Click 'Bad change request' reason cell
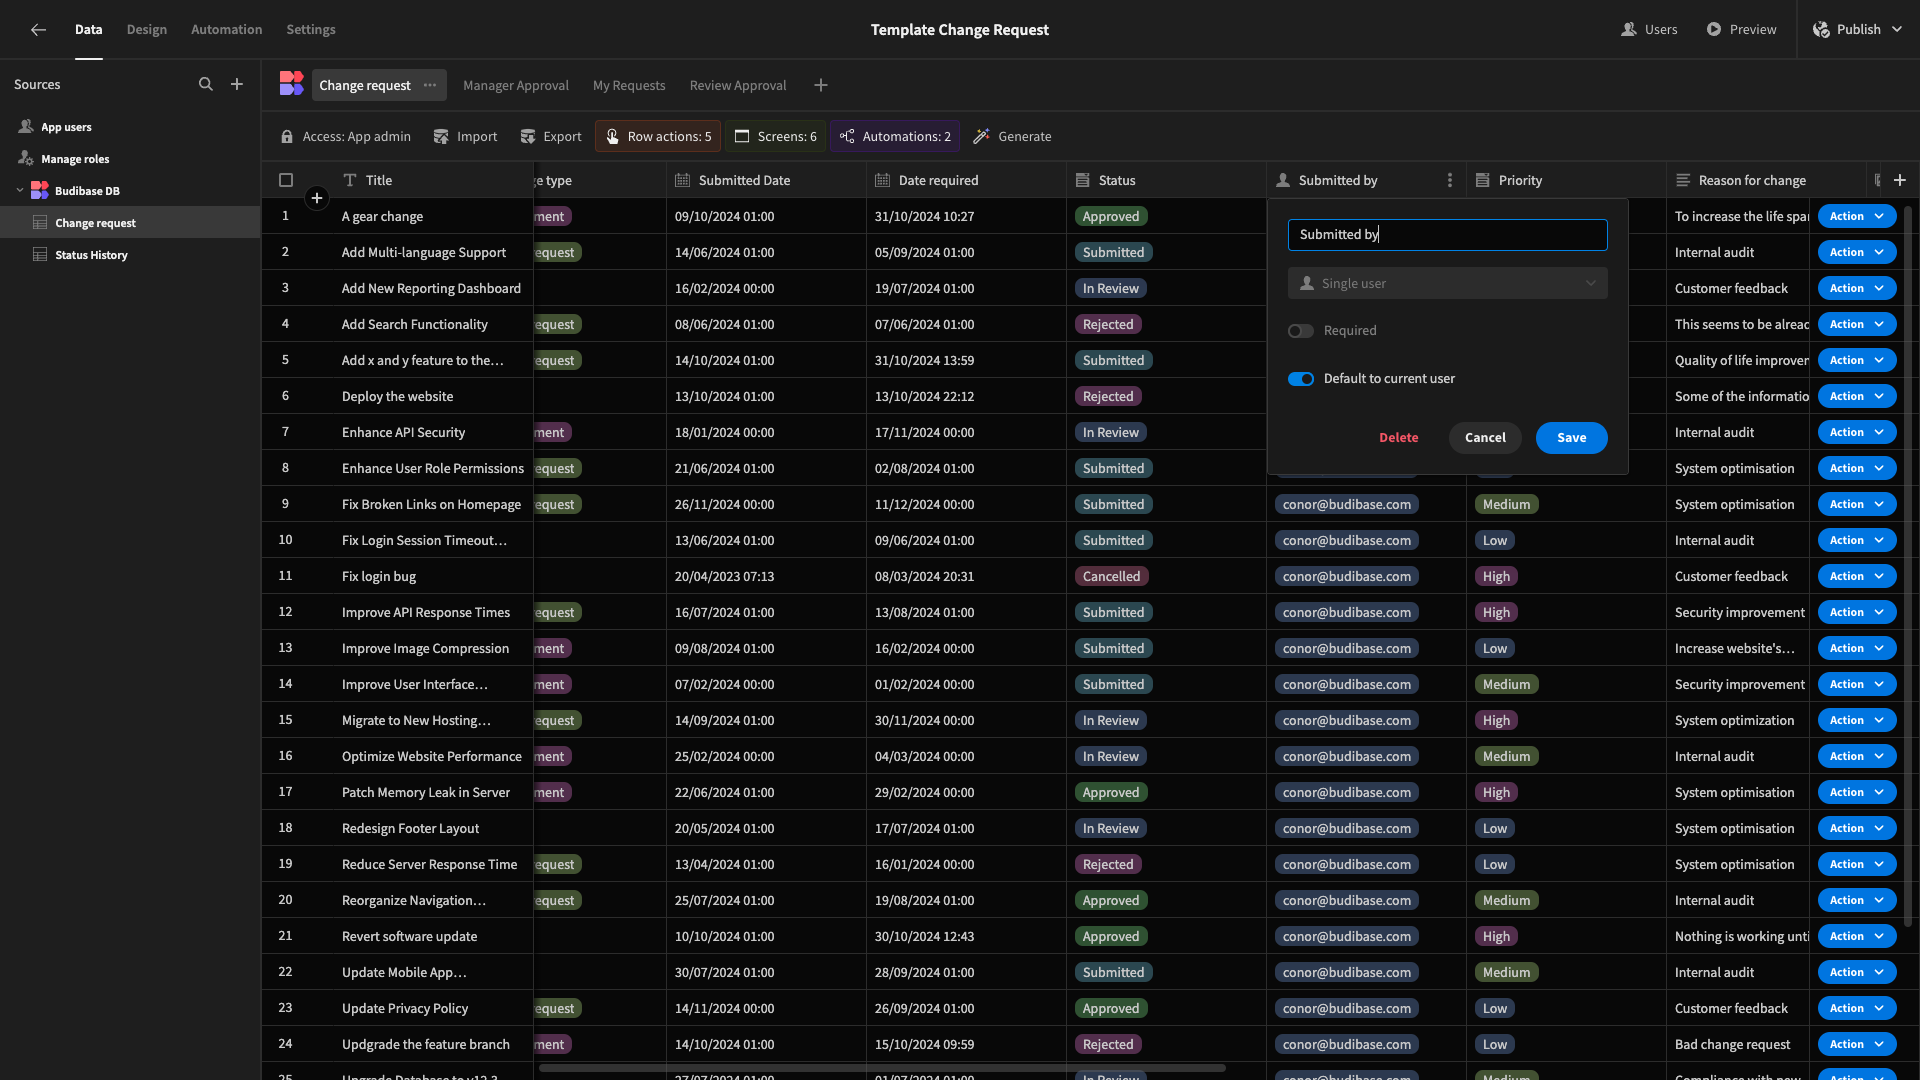Image resolution: width=1920 pixels, height=1080 pixels. pos(1738,1044)
